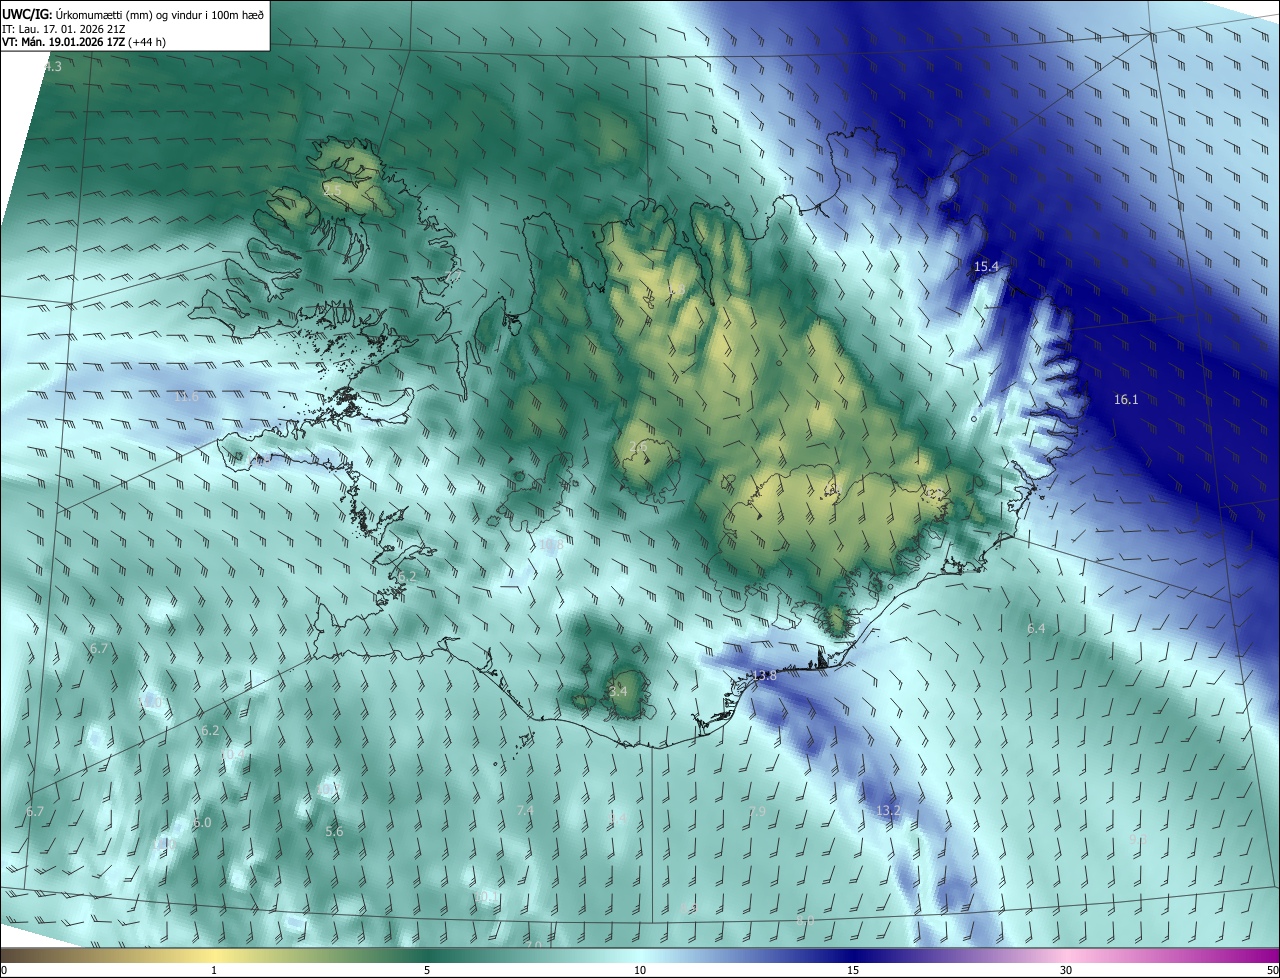
Task: Click the 6.0 value label on the map
Action: (x=202, y=822)
